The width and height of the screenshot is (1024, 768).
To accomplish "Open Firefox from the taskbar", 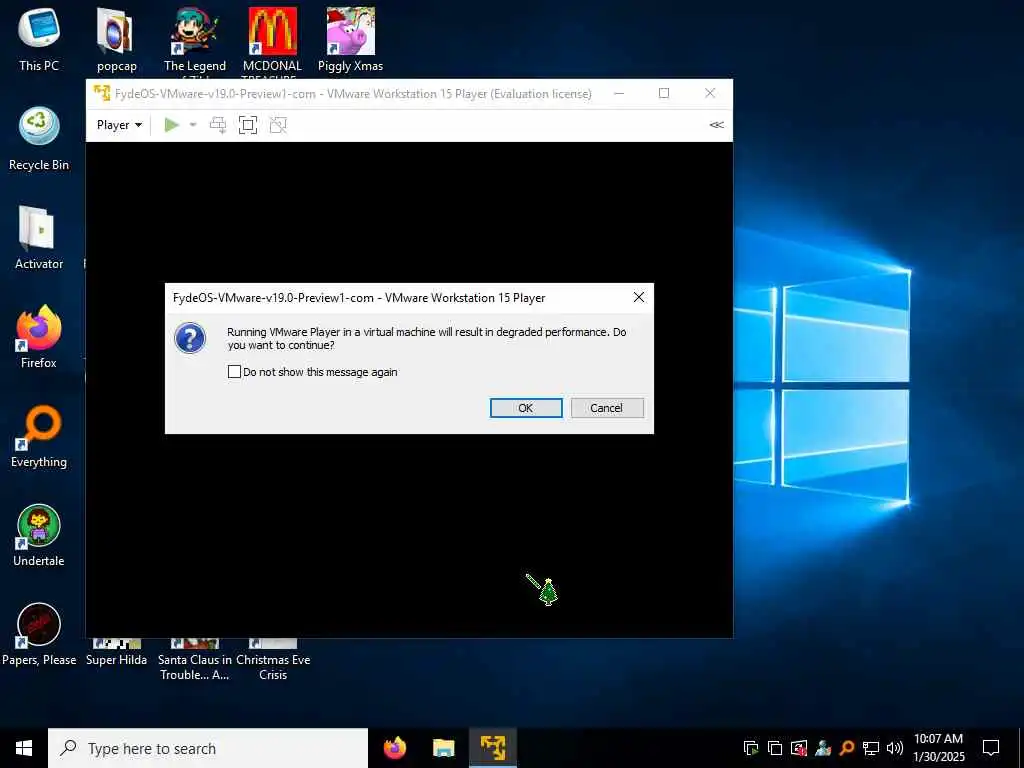I will point(394,748).
